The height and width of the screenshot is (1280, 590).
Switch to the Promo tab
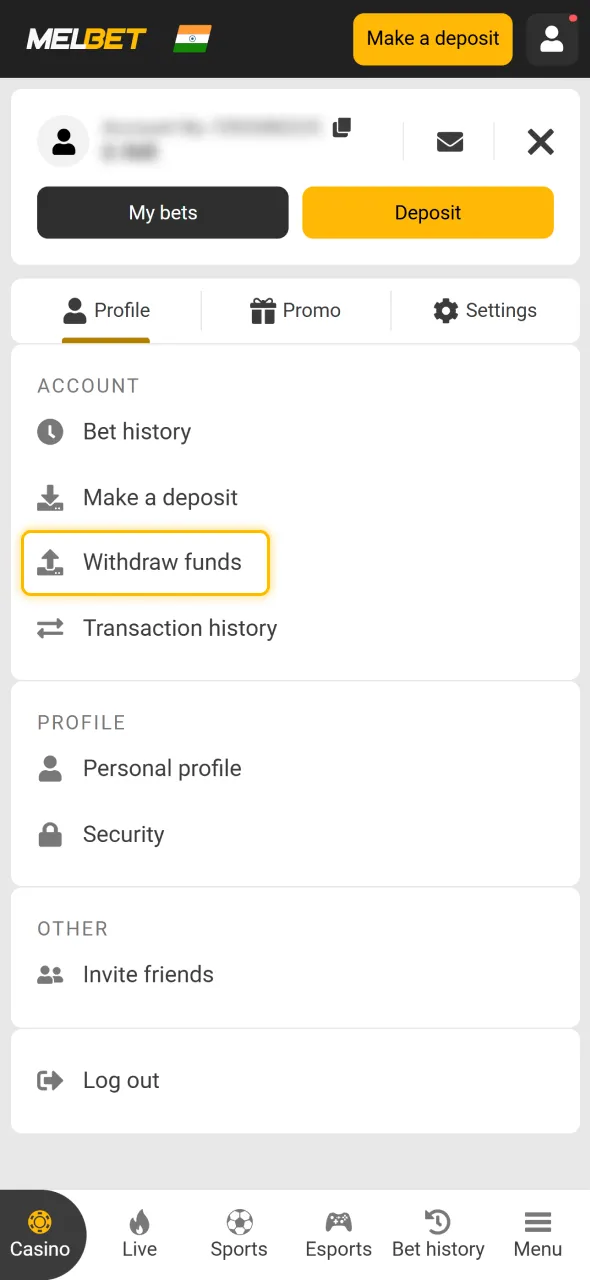296,311
